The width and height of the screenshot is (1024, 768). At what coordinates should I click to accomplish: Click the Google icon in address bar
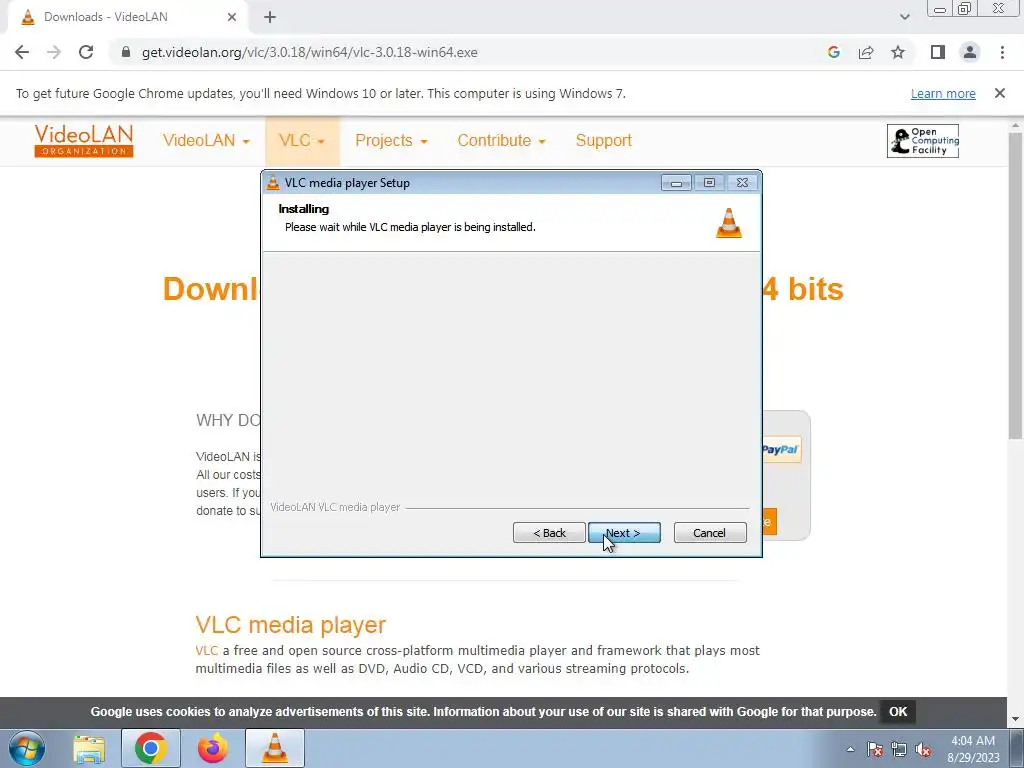[833, 52]
